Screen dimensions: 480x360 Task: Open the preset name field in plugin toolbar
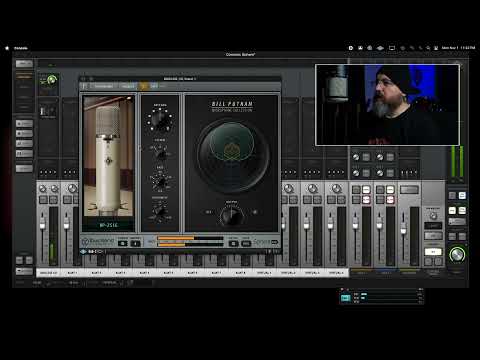click(x=104, y=86)
